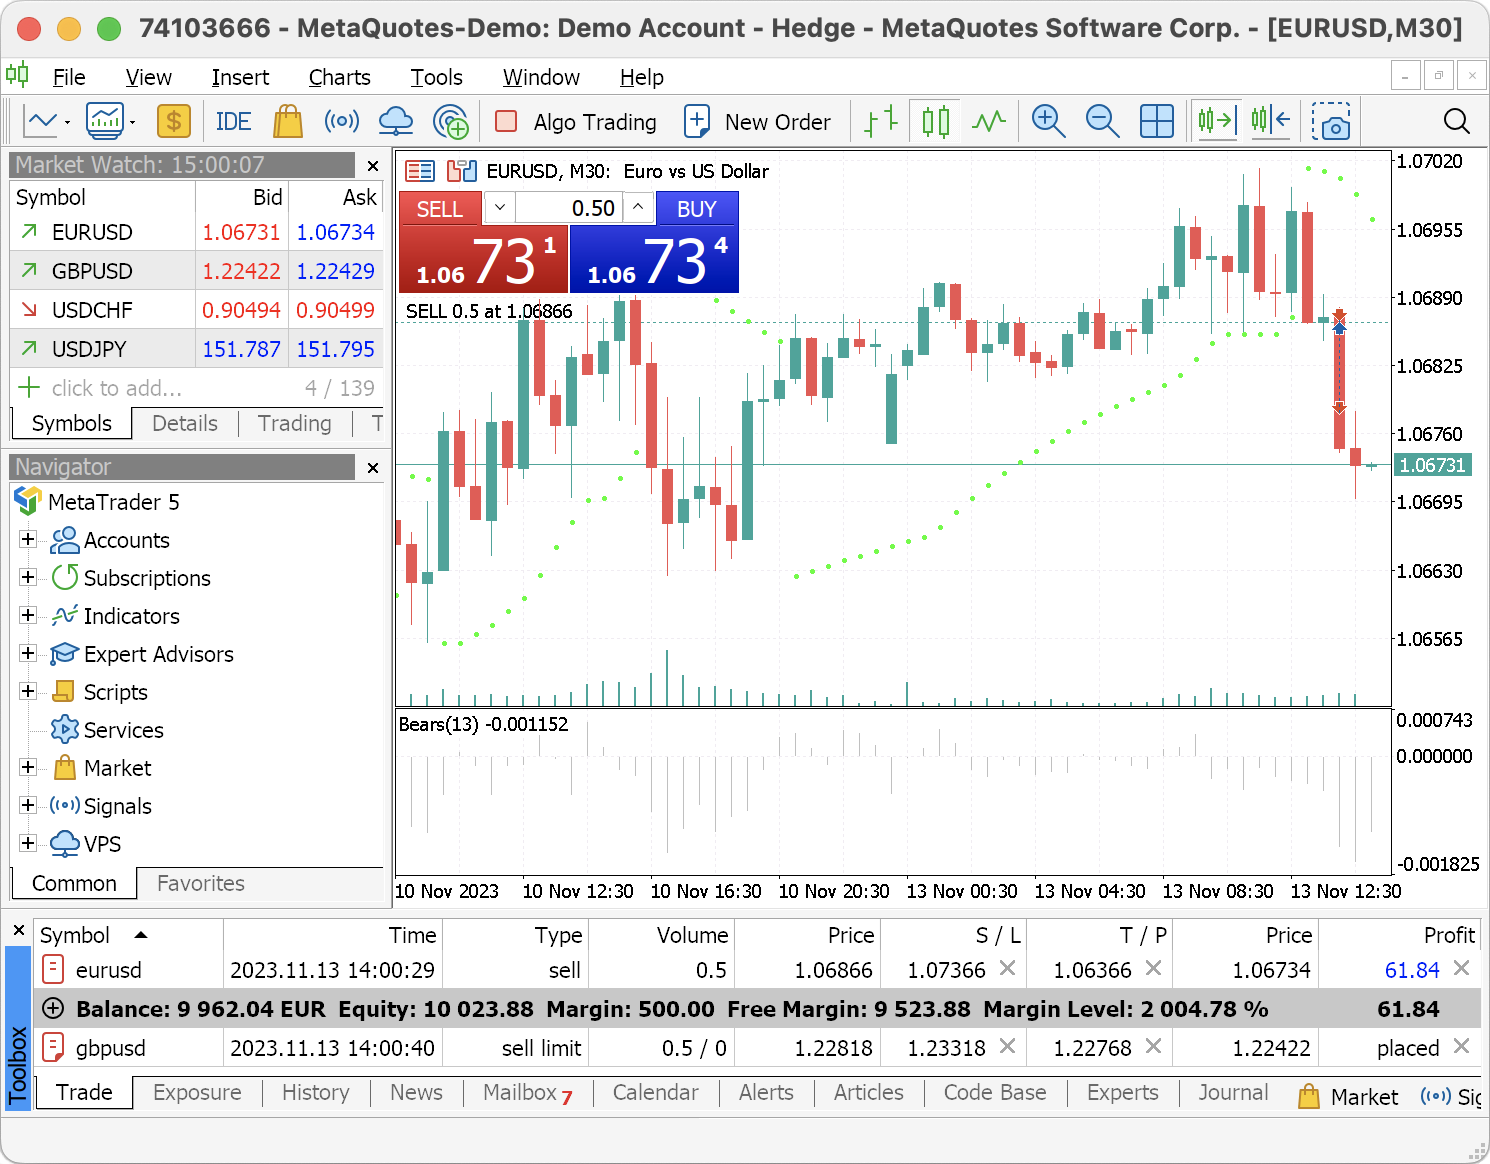Screen dimensions: 1490x1164
Task: Open the View menu
Action: tap(148, 77)
